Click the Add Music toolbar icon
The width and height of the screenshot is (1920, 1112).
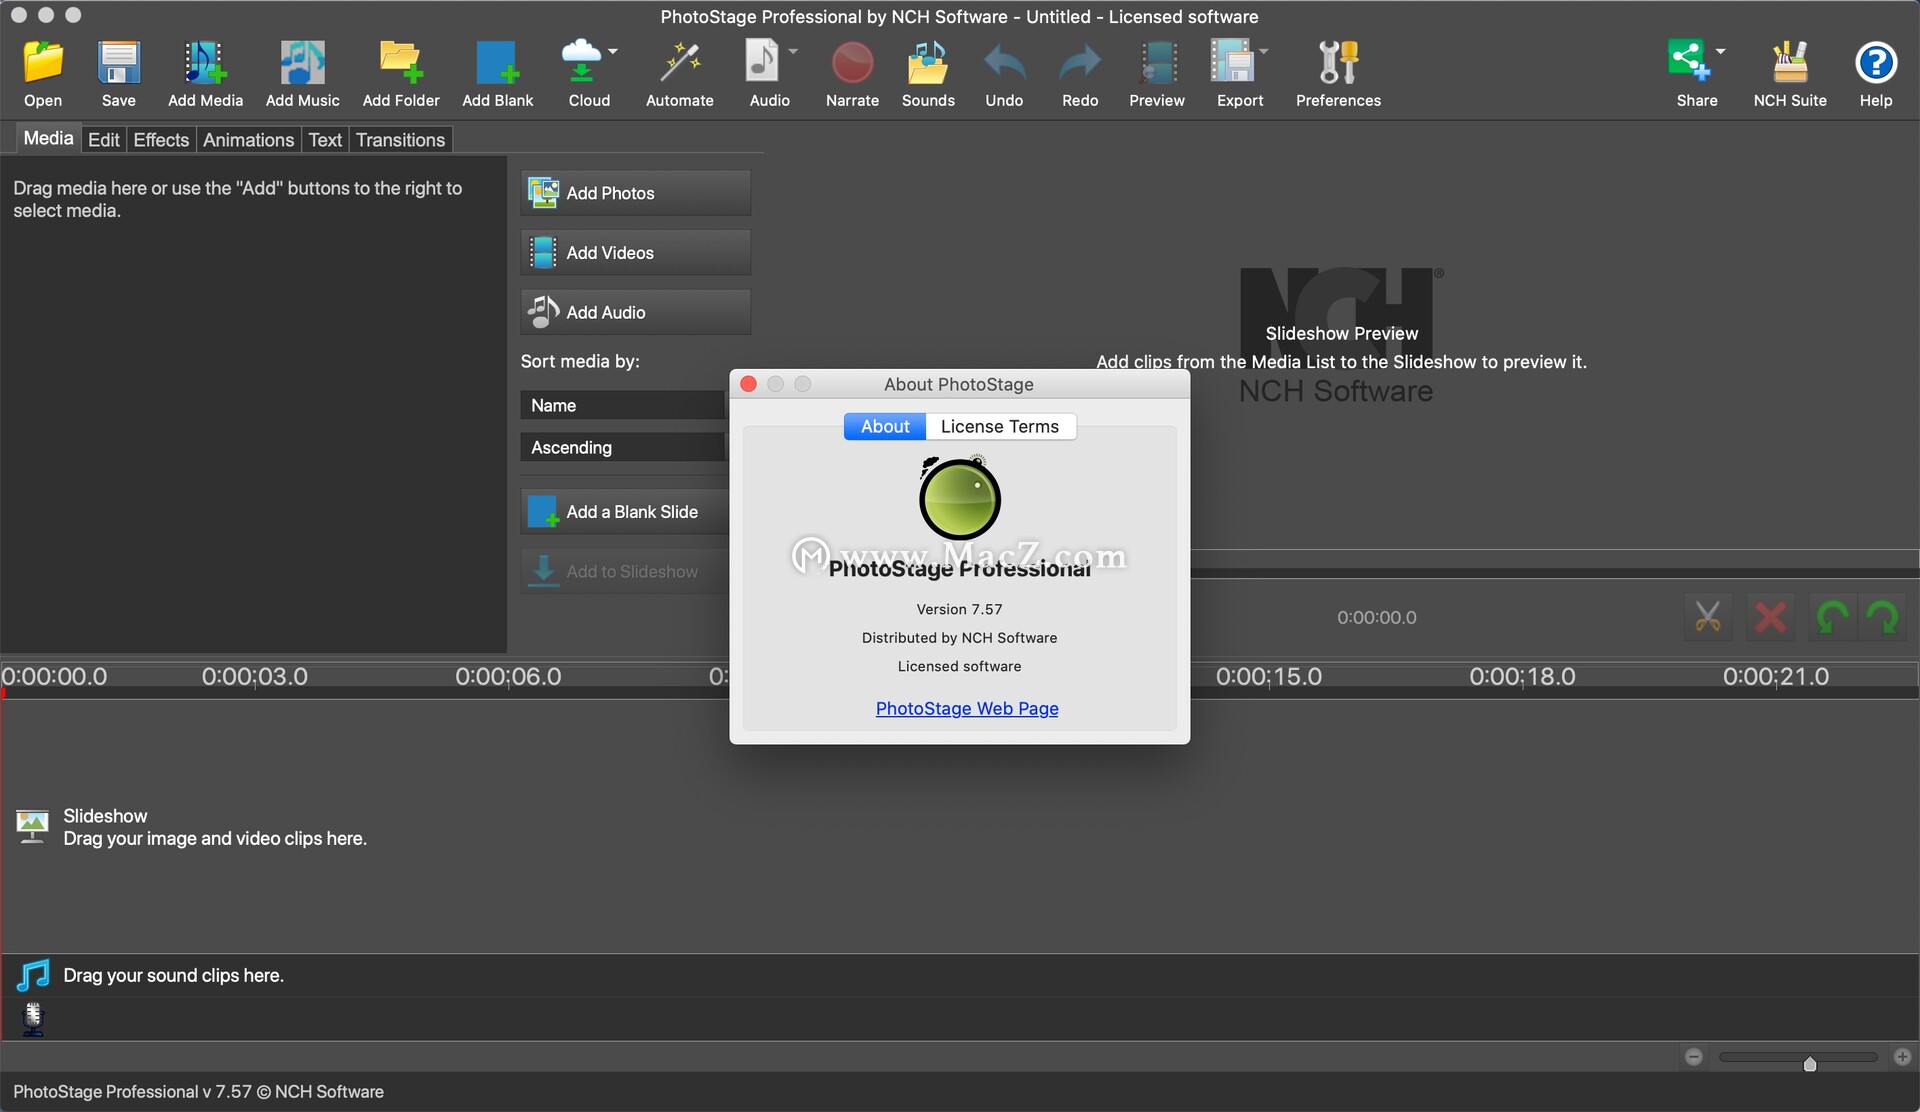[x=302, y=63]
